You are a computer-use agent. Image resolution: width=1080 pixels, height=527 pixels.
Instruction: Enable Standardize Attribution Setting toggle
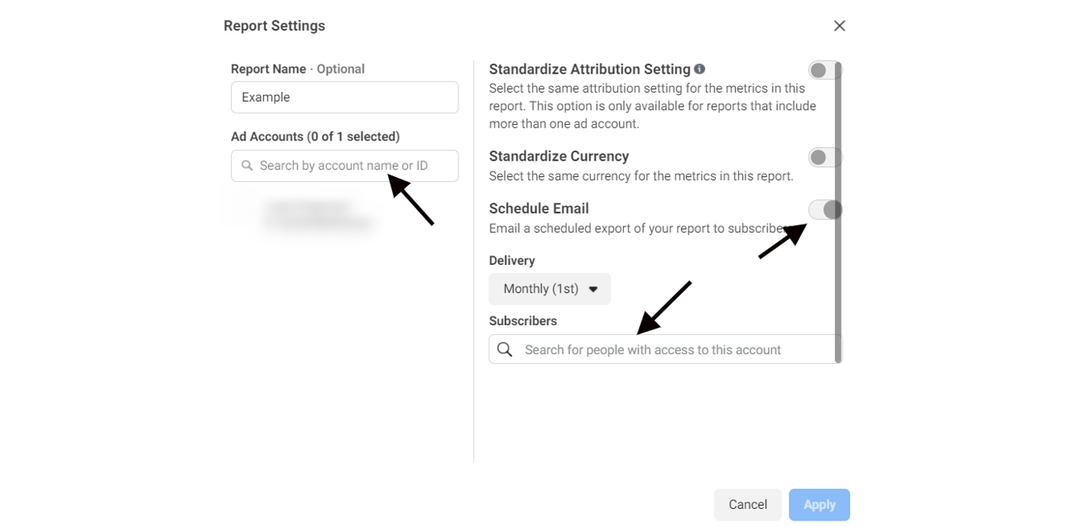(x=824, y=70)
